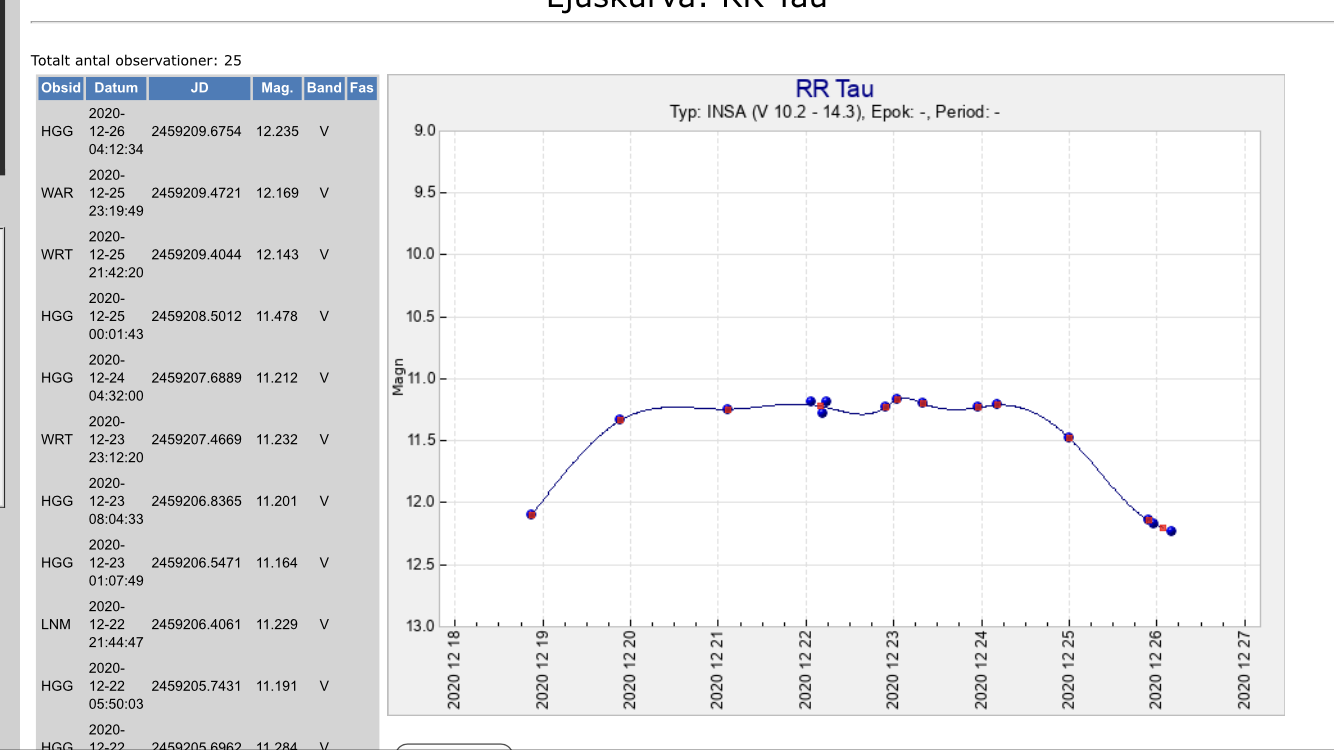The height and width of the screenshot is (750, 1334).
Task: Click the RR Tau chart title
Action: (x=834, y=90)
